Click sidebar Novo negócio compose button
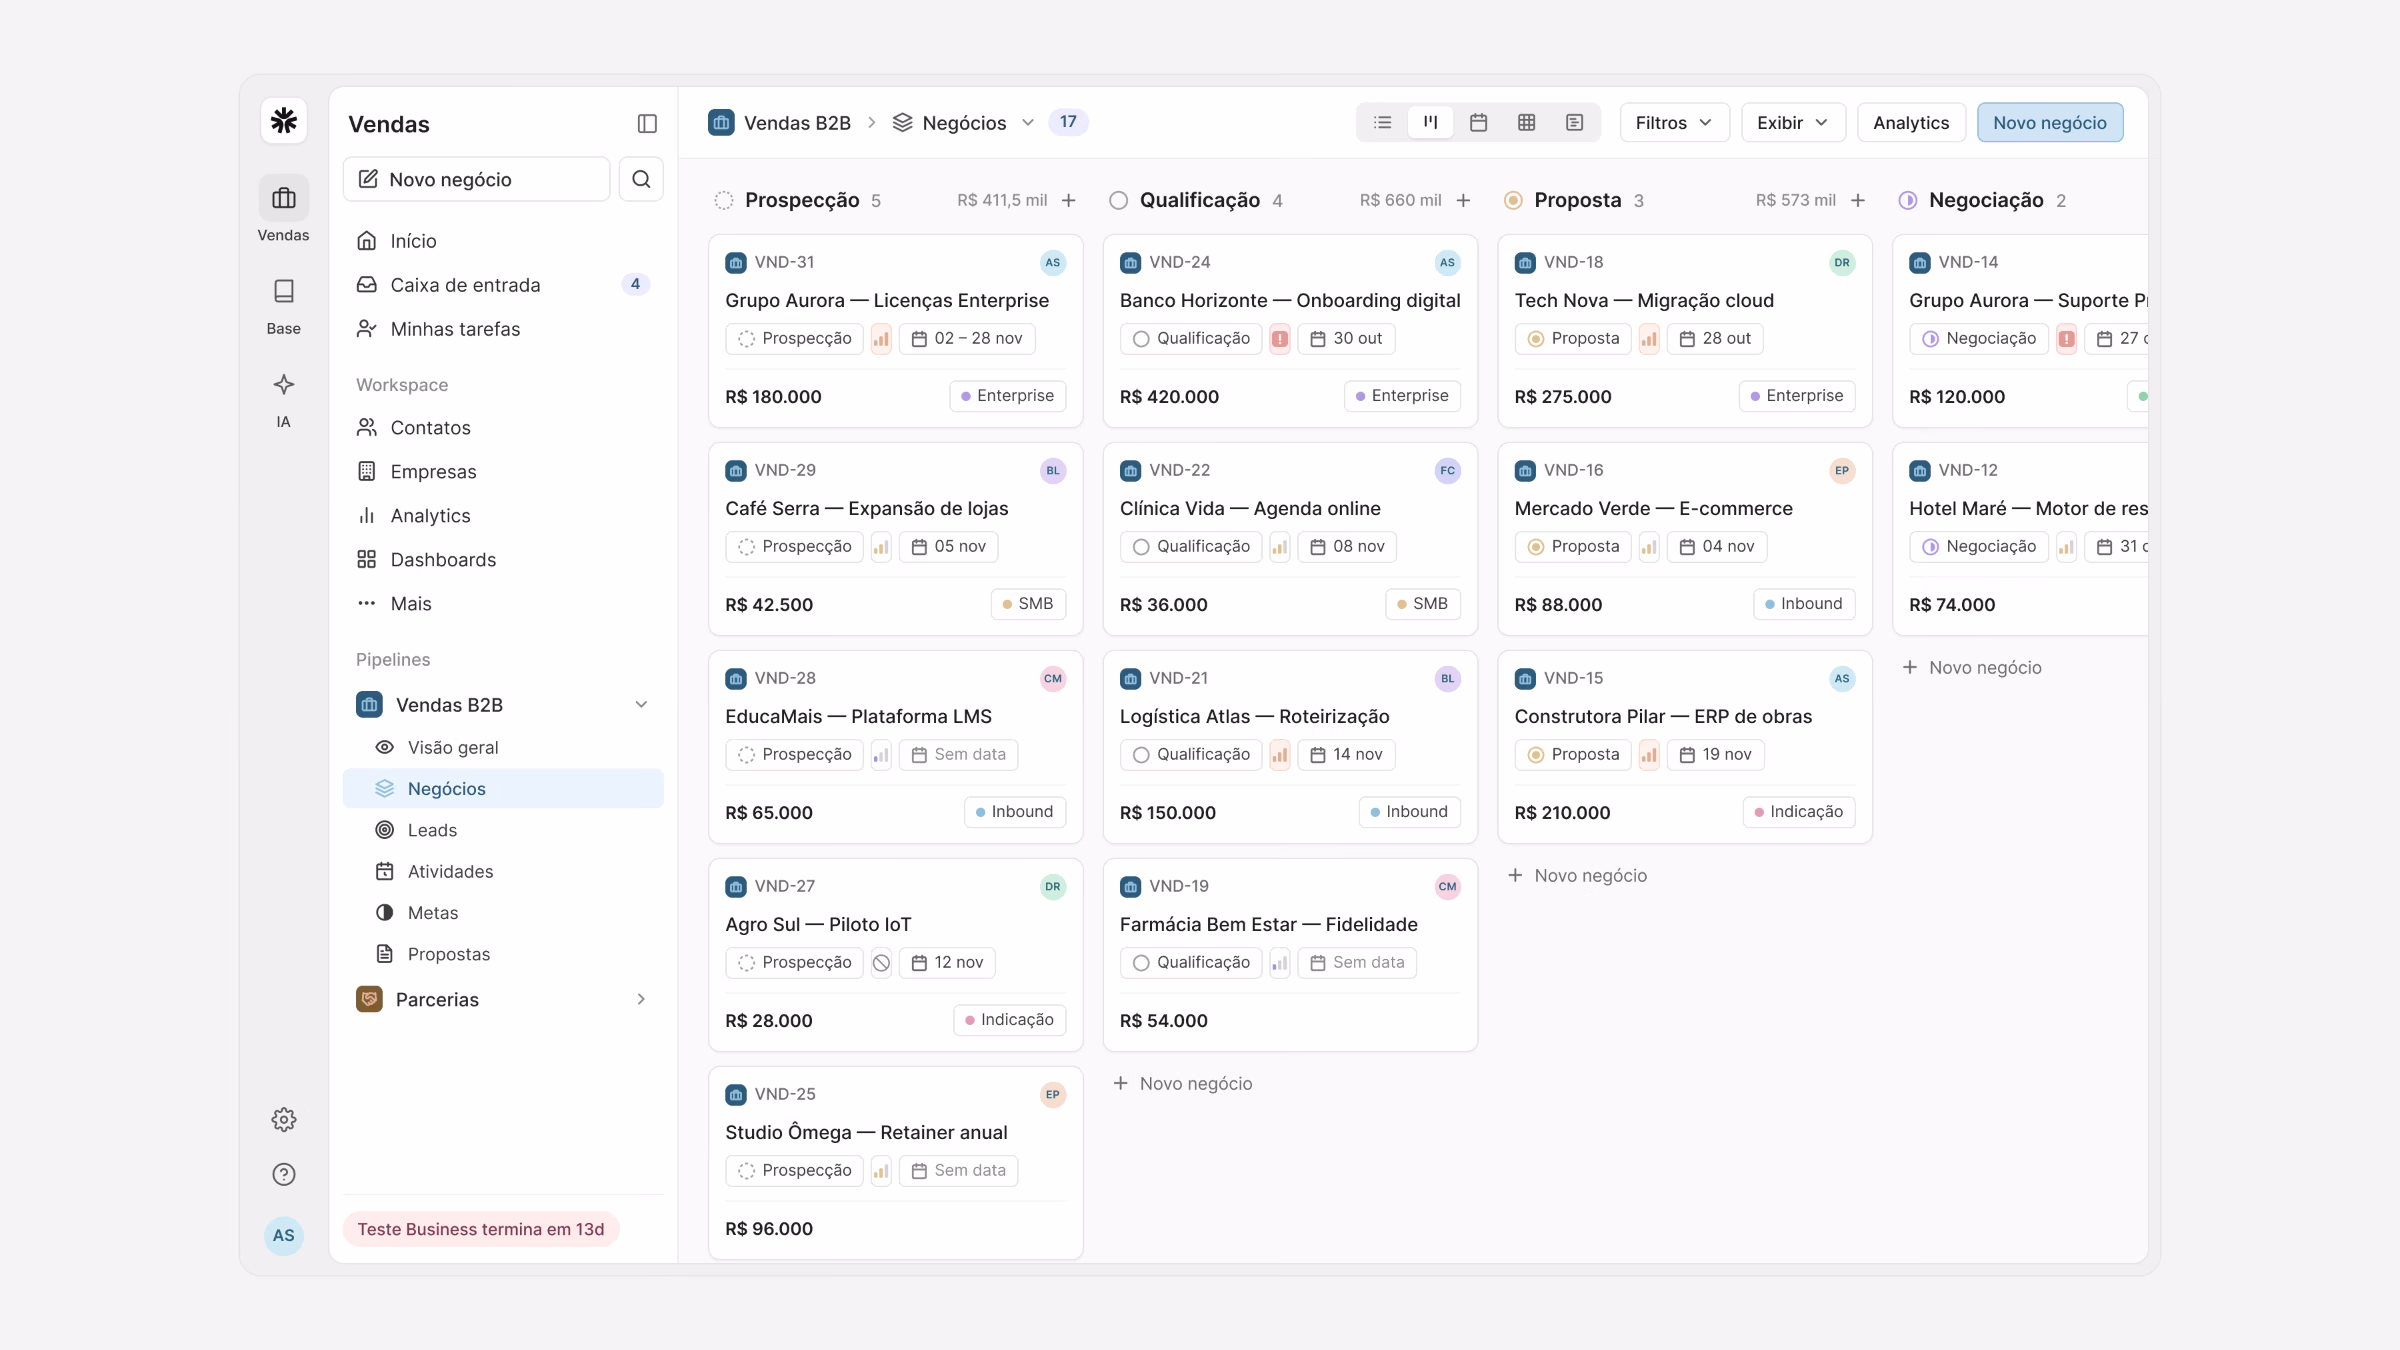 coord(476,179)
